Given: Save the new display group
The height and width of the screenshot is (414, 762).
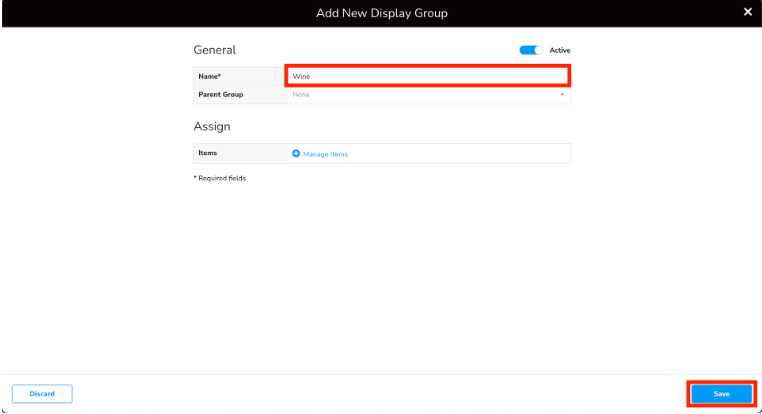Looking at the screenshot, I should coord(720,394).
